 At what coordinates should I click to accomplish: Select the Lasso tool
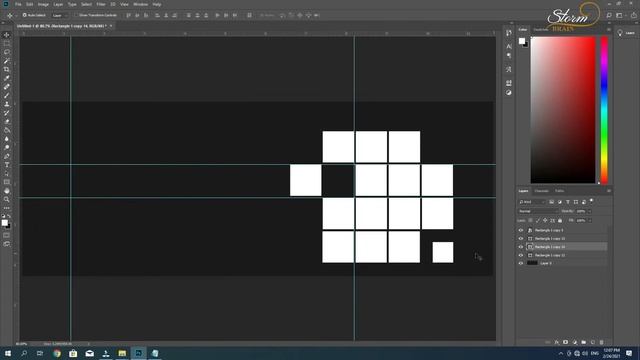pyautogui.click(x=7, y=52)
